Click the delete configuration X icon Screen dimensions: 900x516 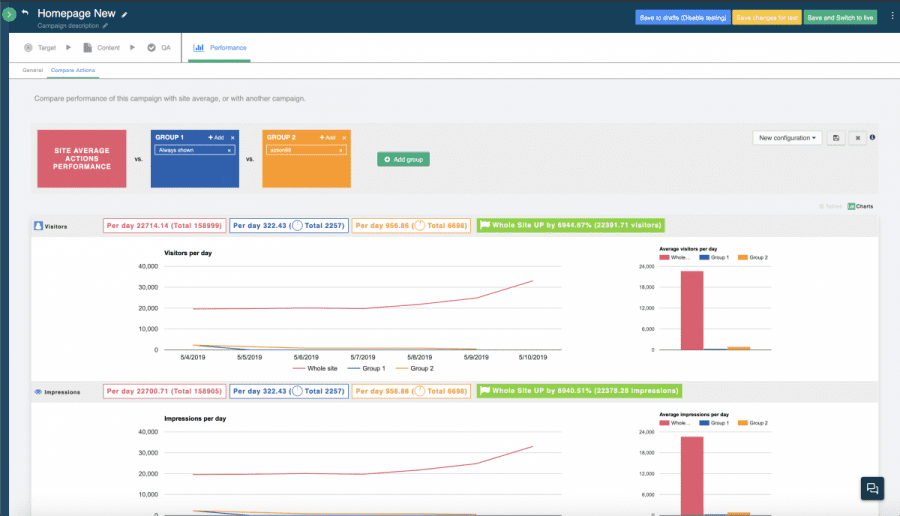[858, 138]
